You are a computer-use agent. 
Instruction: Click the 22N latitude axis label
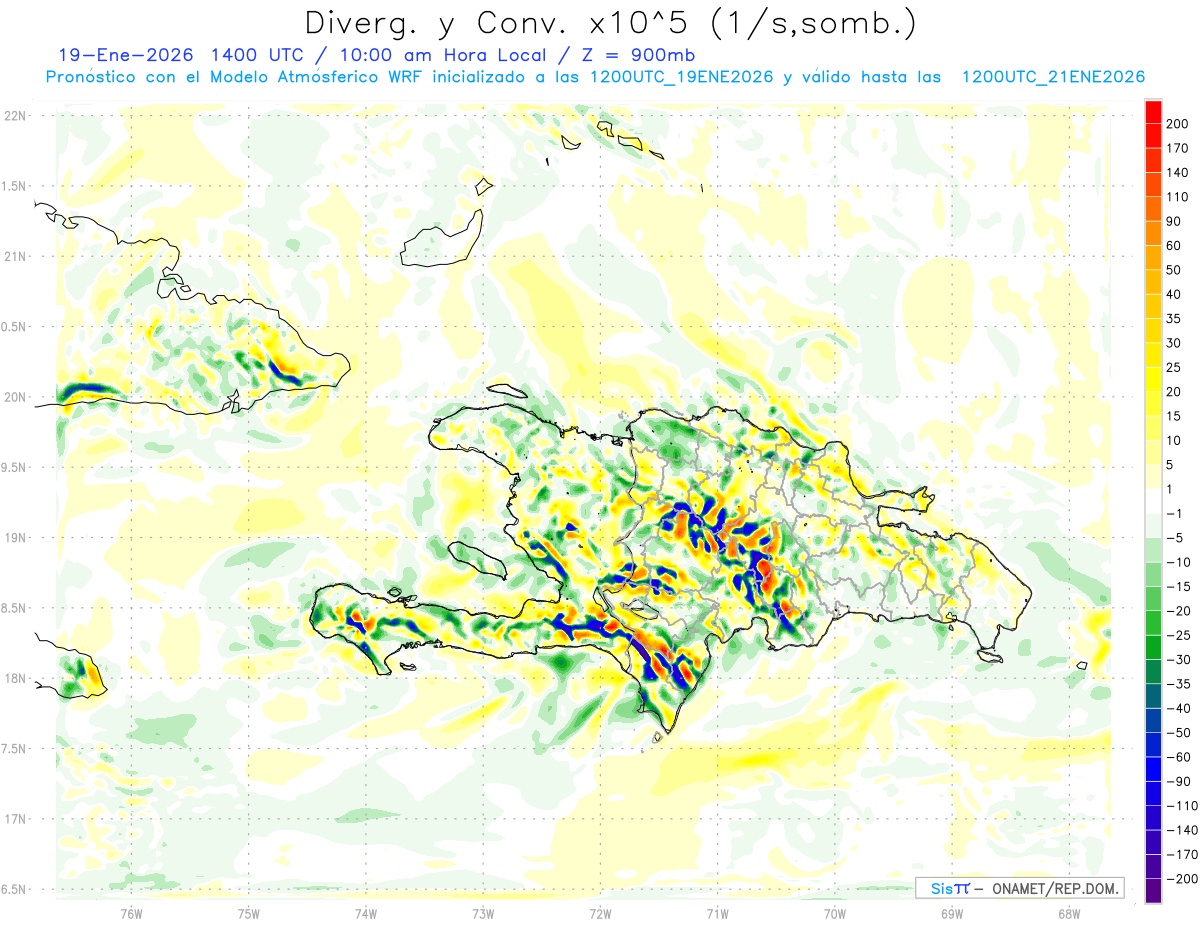[x=14, y=116]
